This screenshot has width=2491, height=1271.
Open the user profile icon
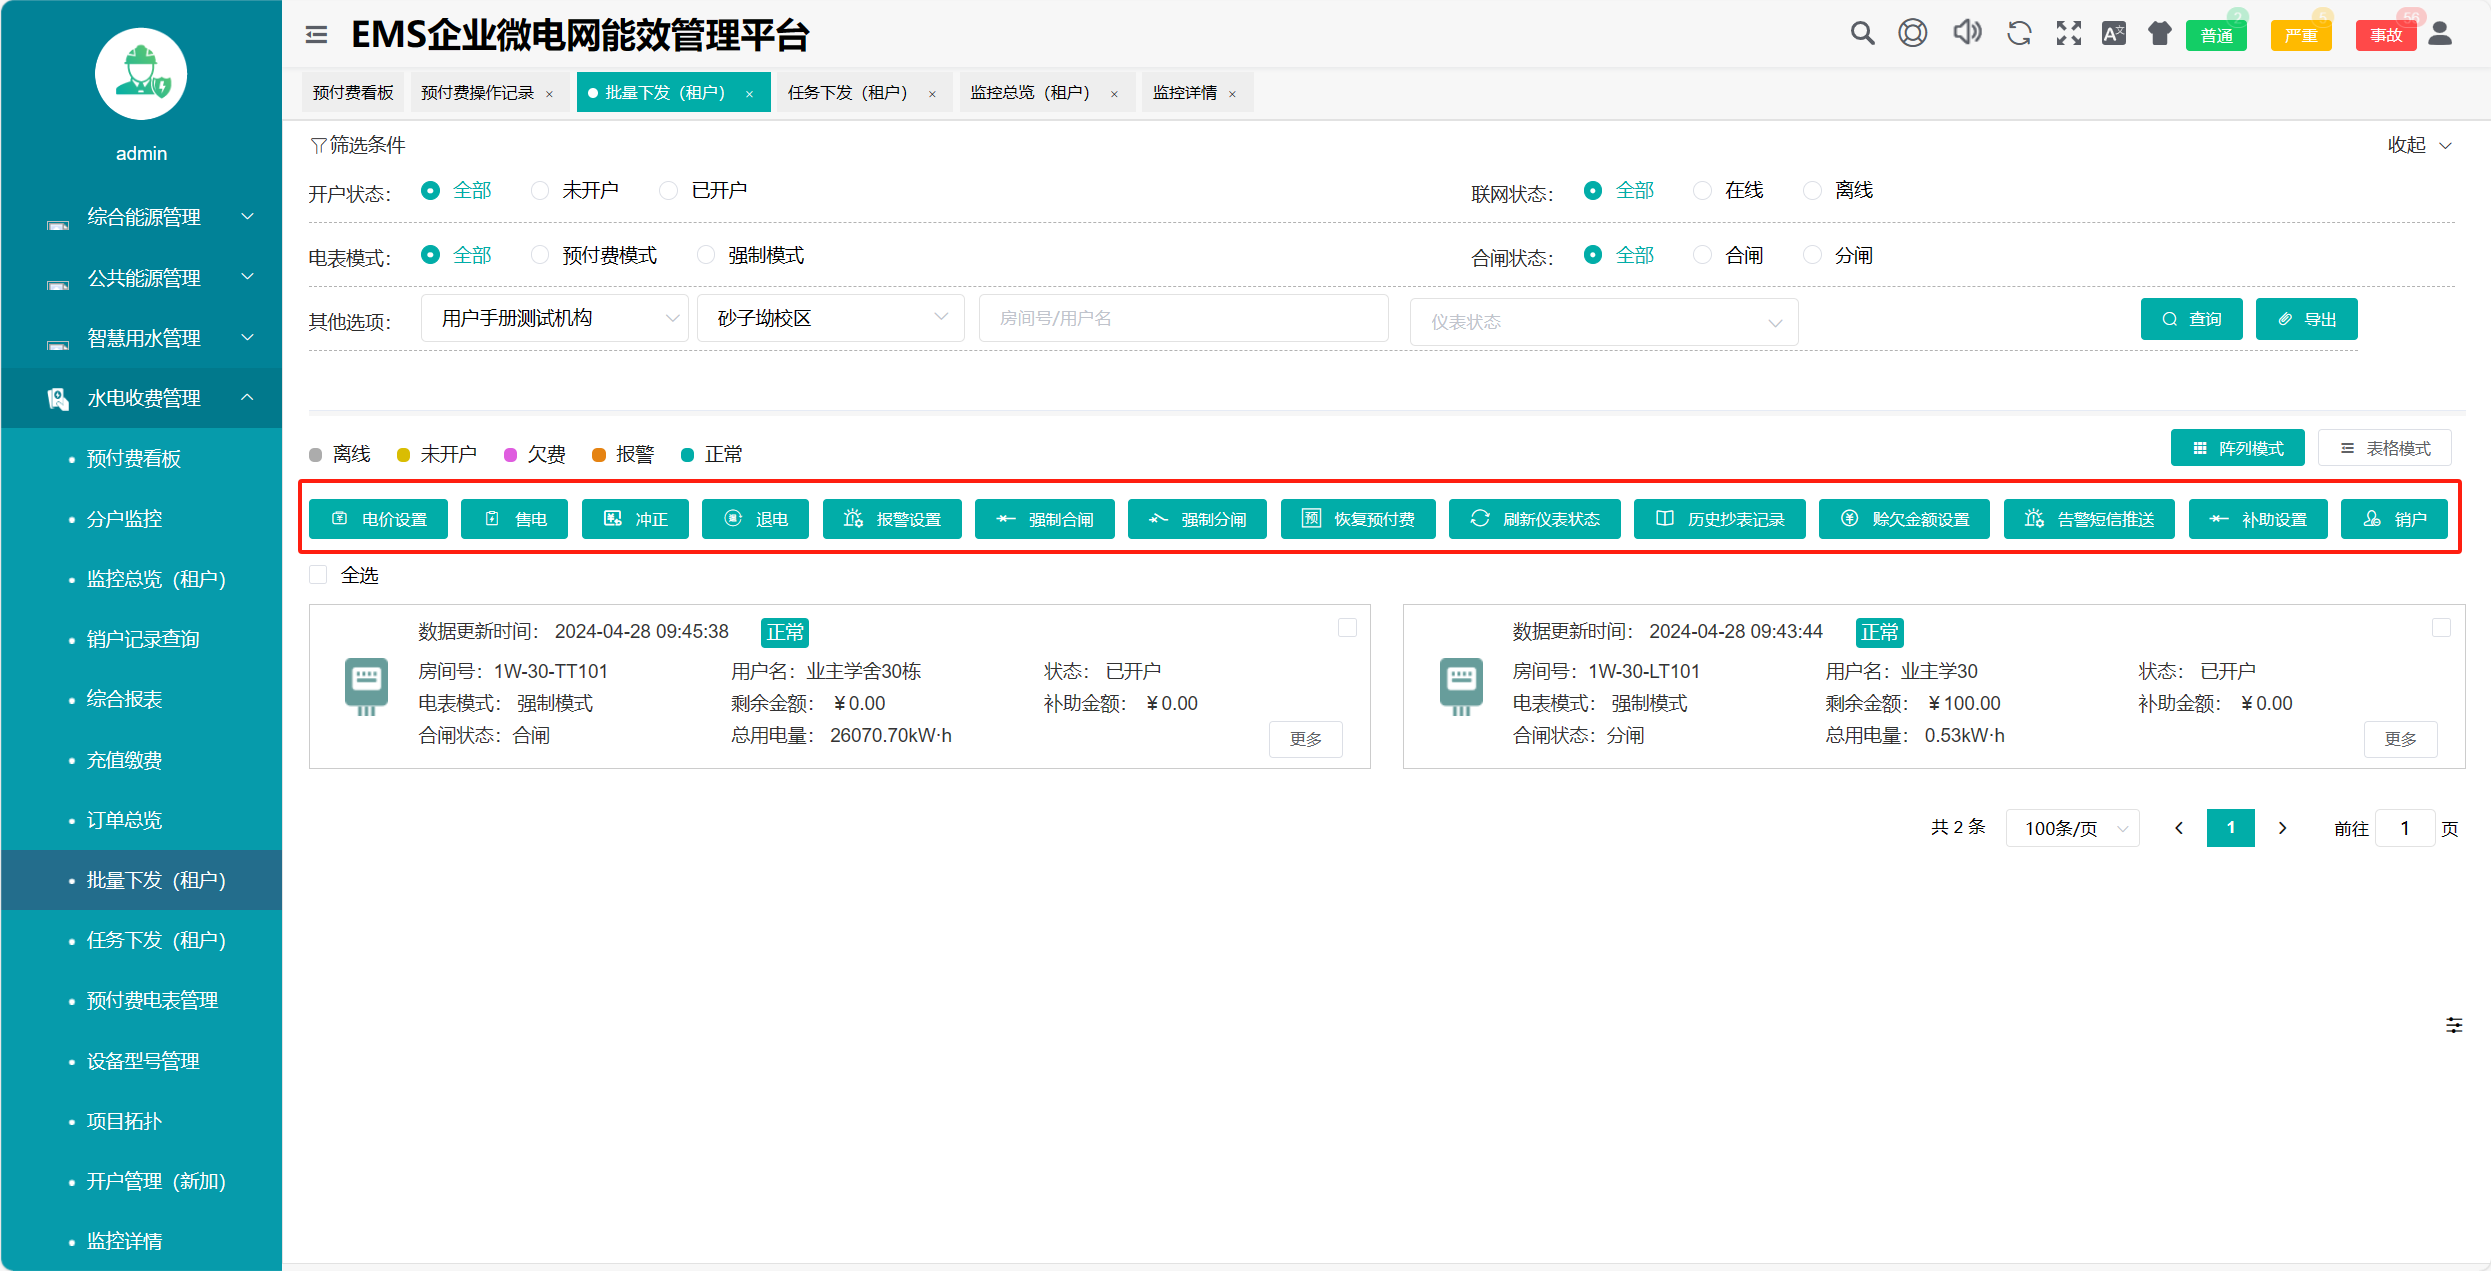point(2440,34)
